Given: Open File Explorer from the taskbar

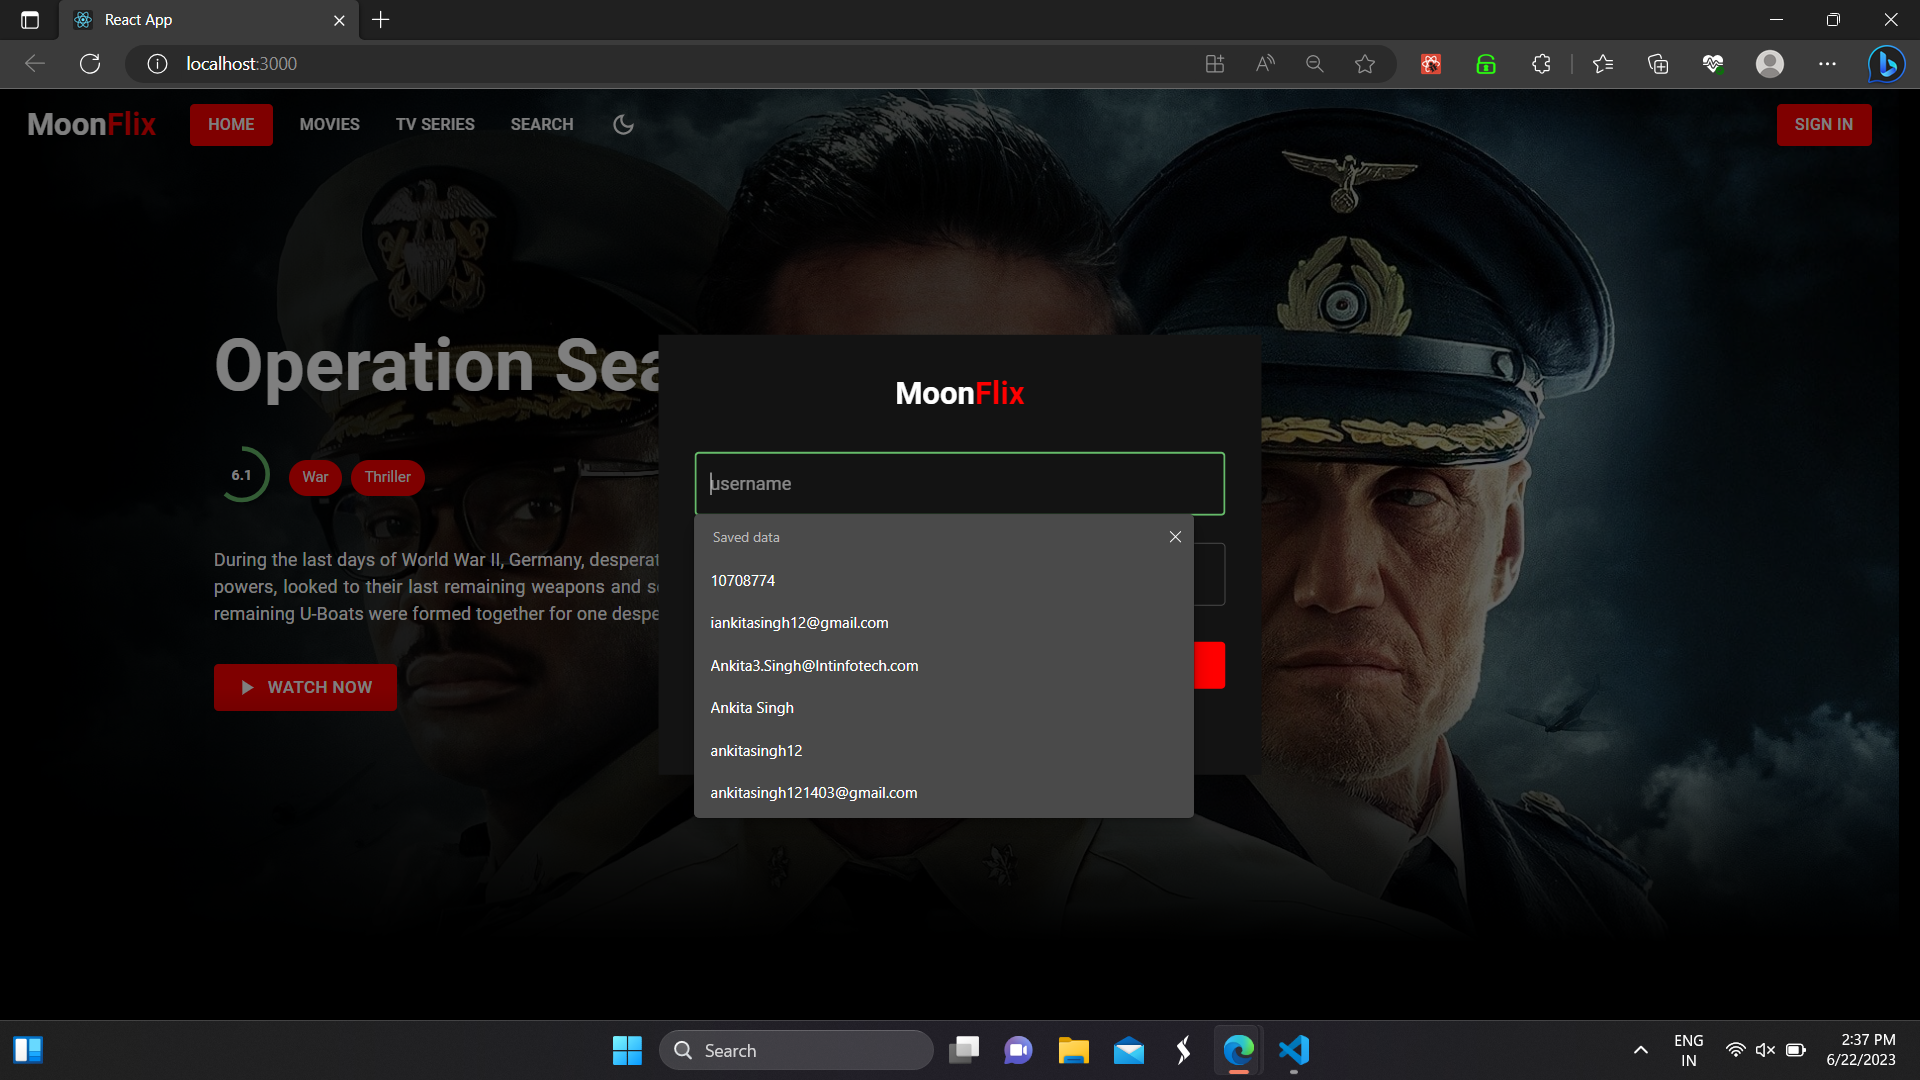Looking at the screenshot, I should [x=1073, y=1050].
